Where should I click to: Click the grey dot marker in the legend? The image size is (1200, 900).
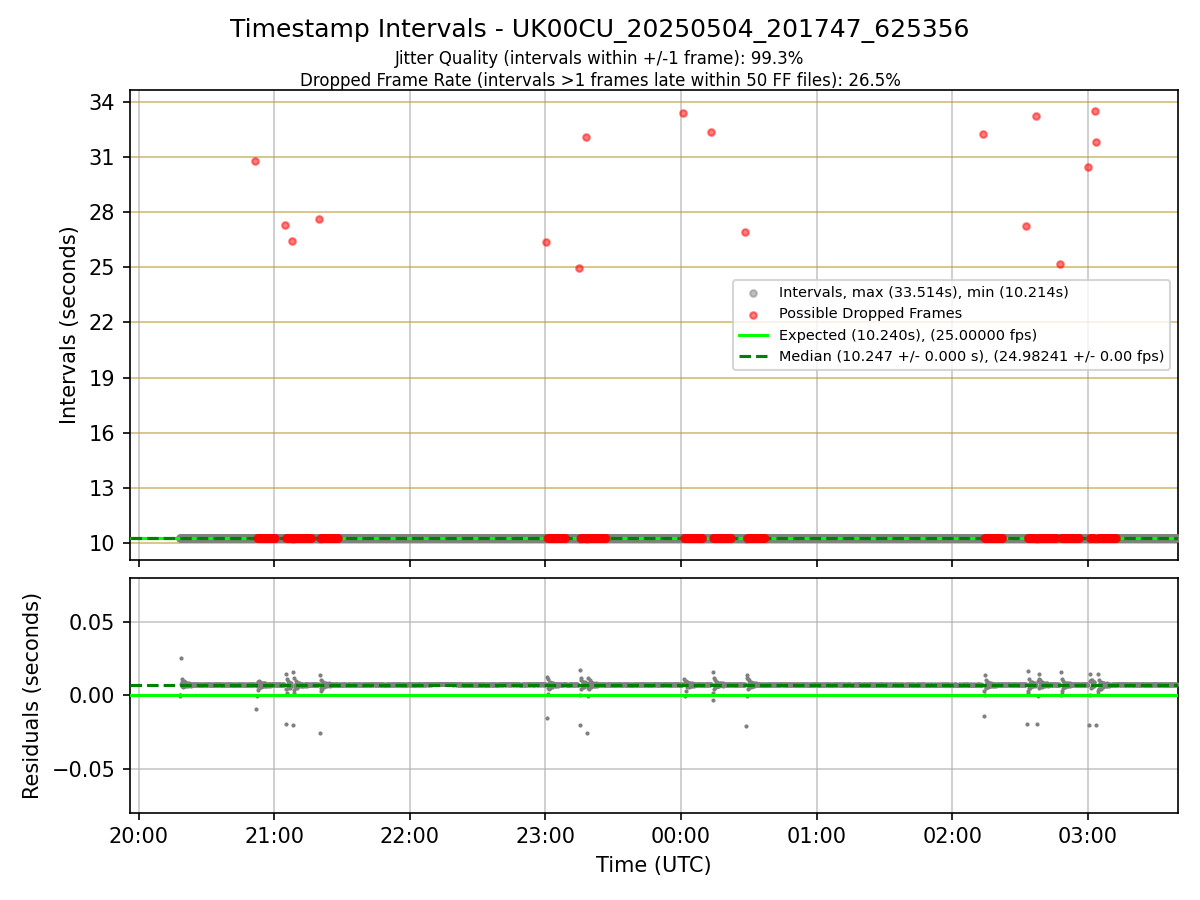pyautogui.click(x=754, y=292)
